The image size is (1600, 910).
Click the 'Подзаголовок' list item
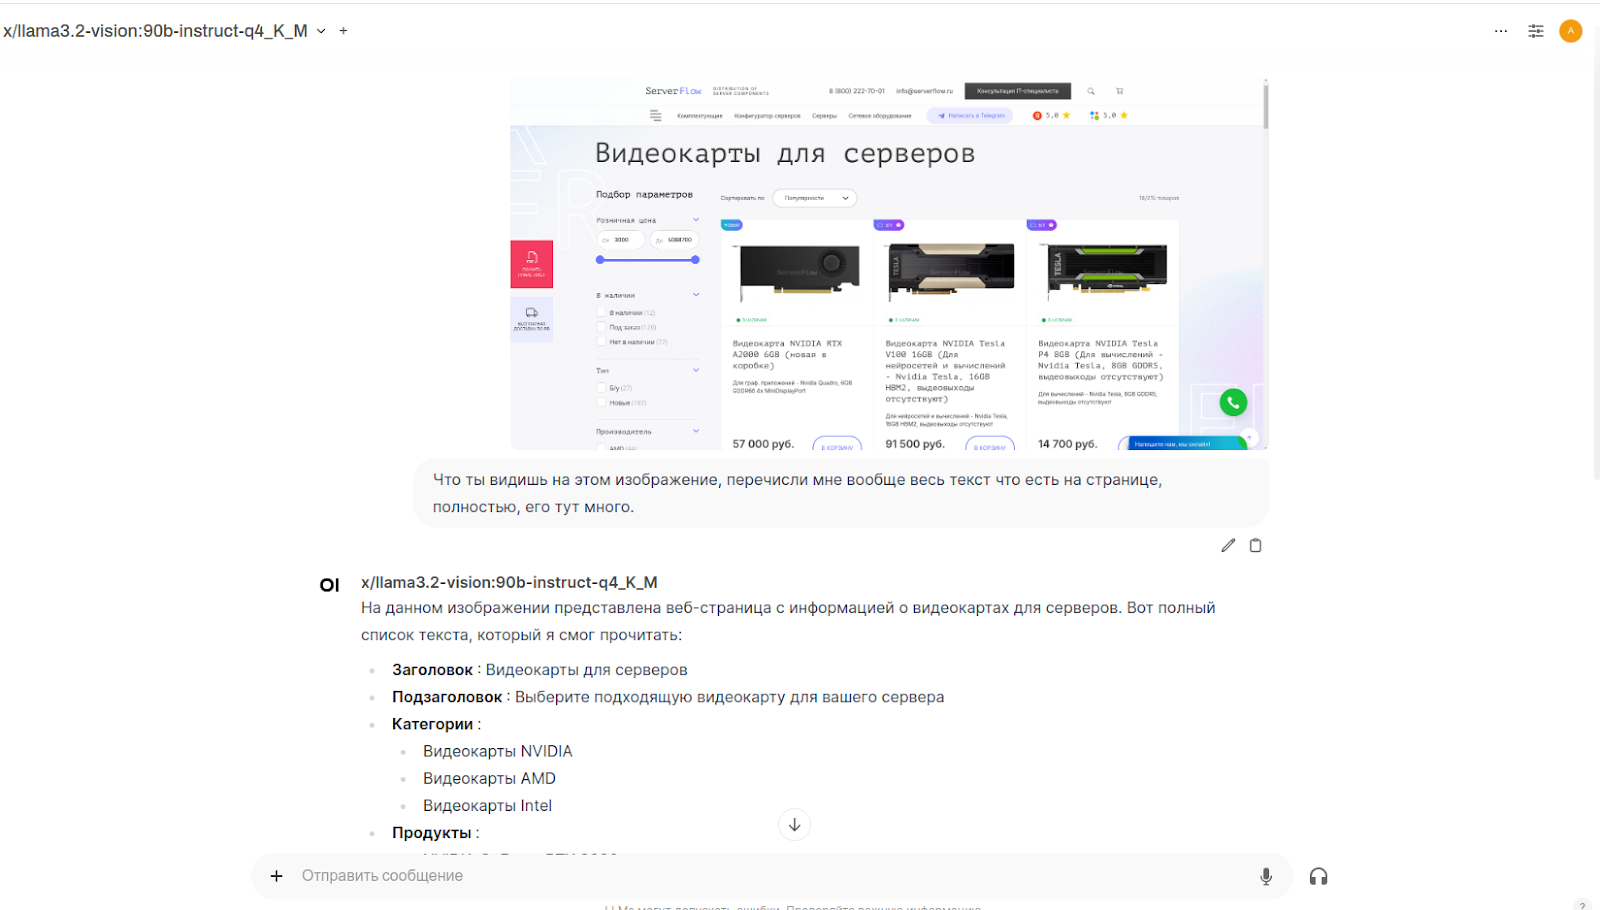pyautogui.click(x=668, y=697)
